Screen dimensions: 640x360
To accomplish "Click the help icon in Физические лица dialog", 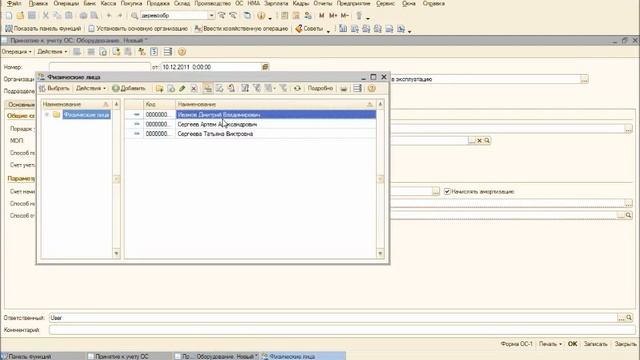I will tap(371, 89).
